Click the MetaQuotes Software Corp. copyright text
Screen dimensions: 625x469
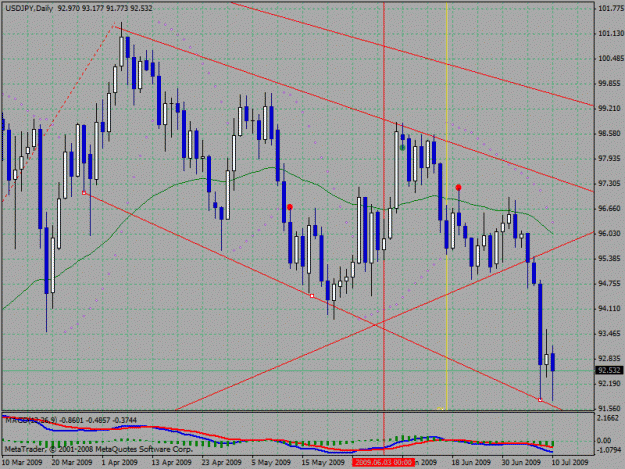98,449
